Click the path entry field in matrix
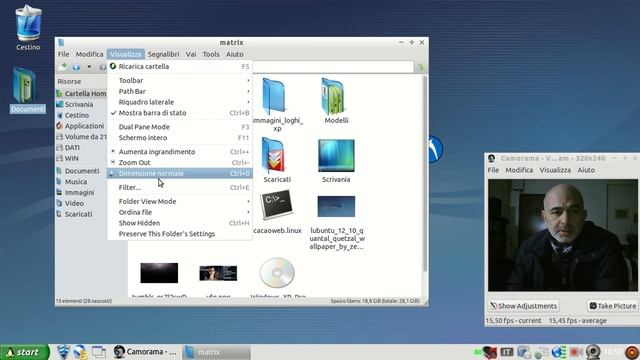 pos(333,67)
